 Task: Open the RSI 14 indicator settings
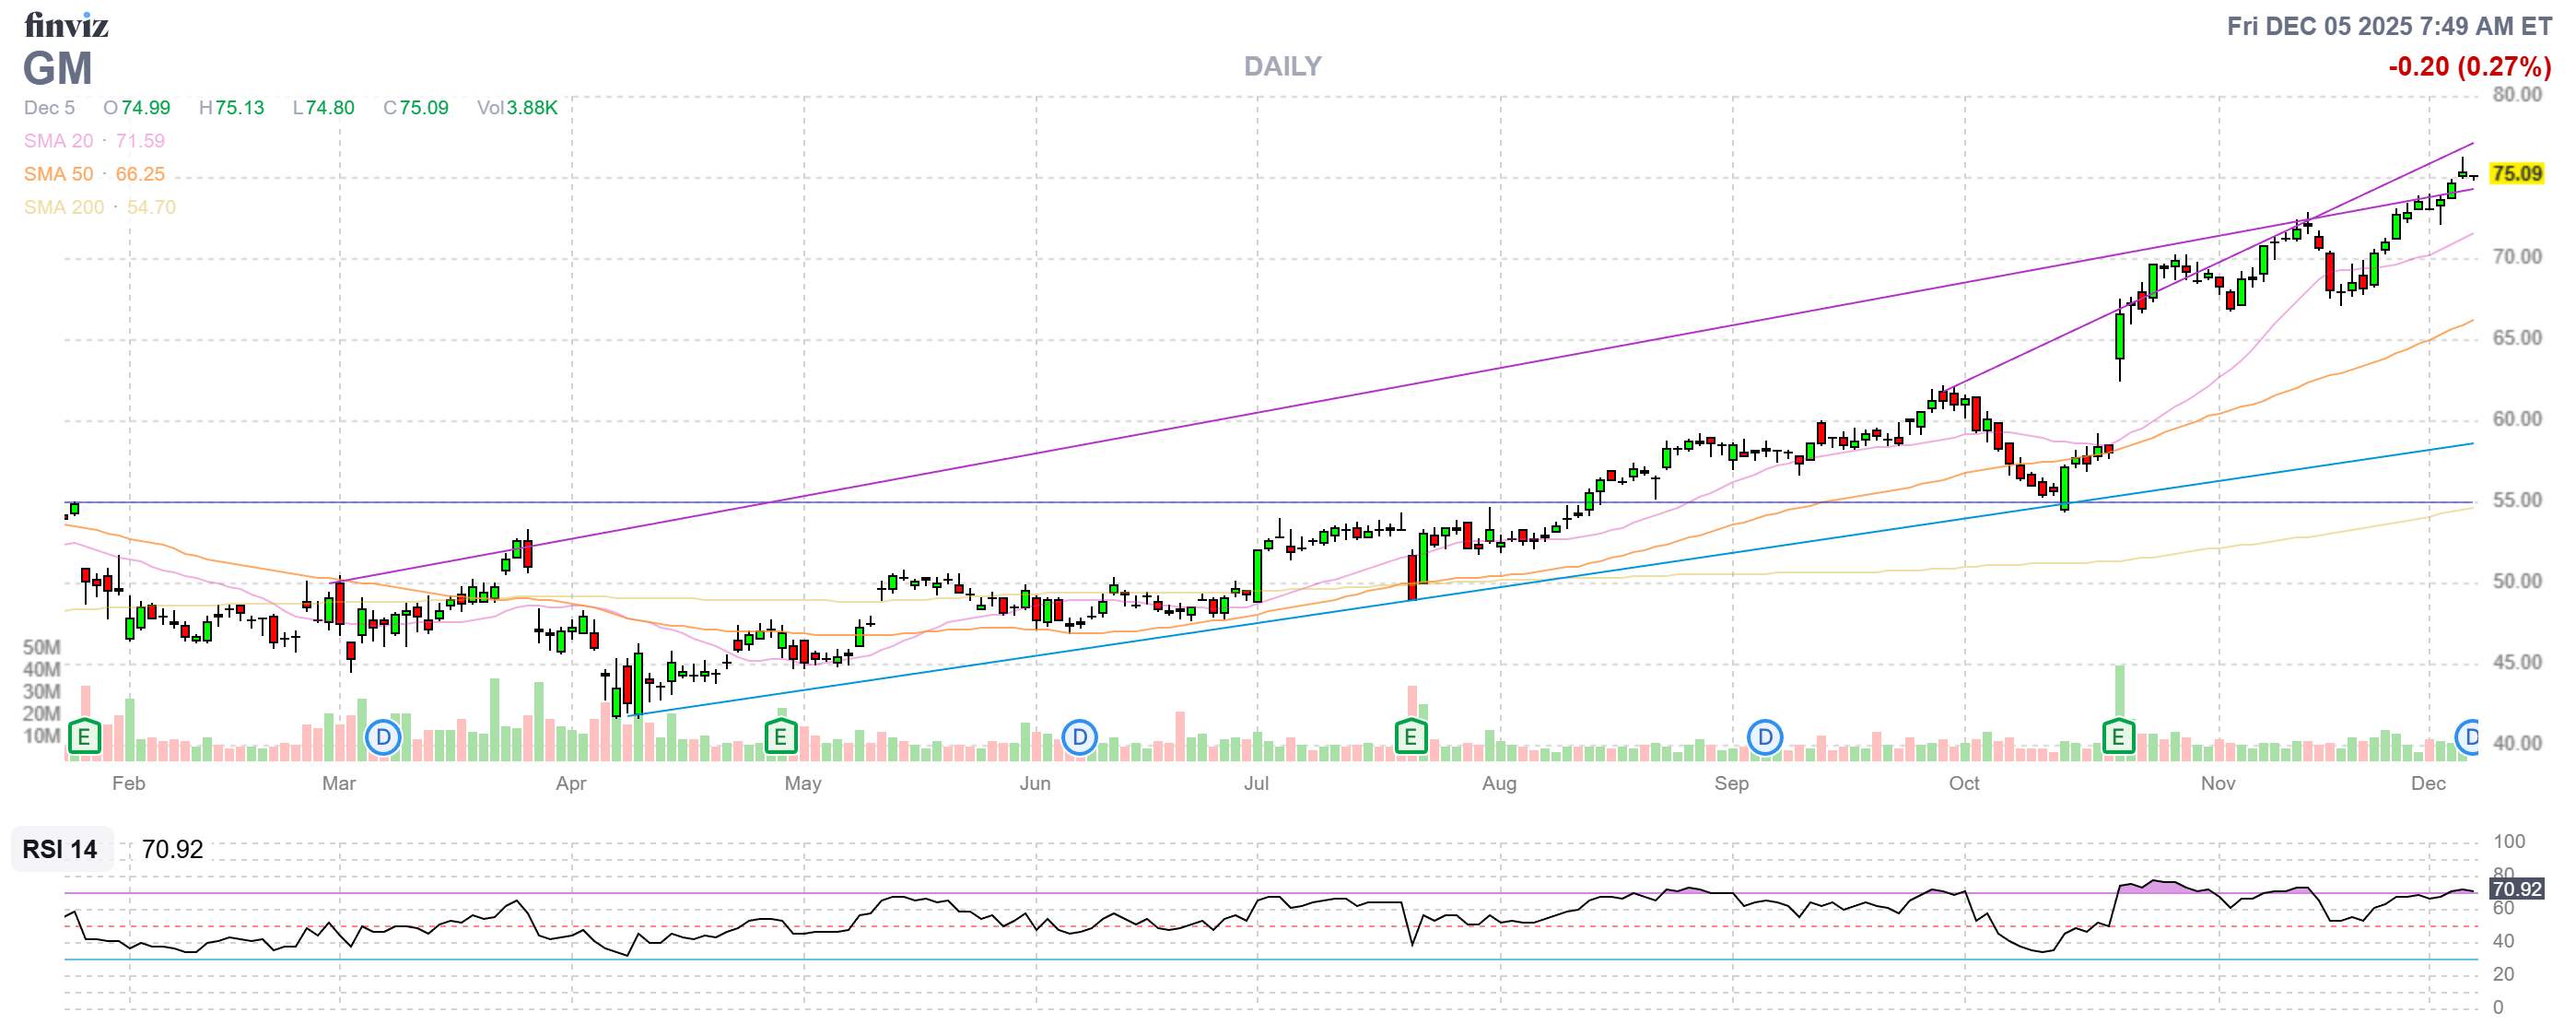pos(60,849)
